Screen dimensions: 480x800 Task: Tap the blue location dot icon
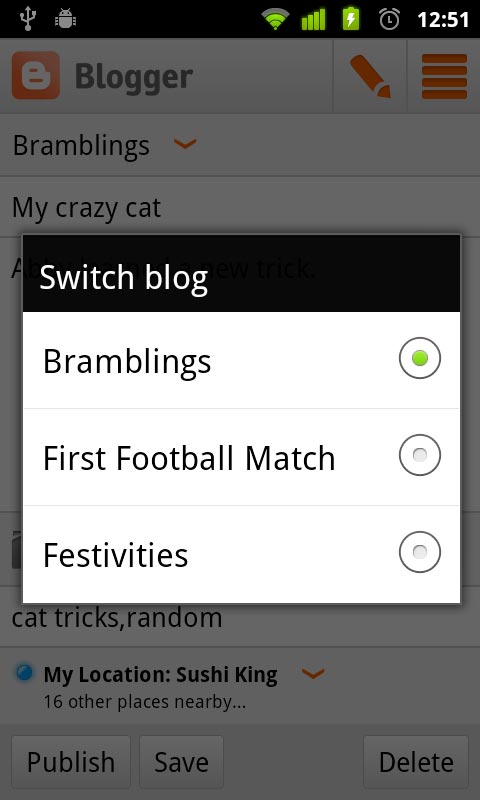click(24, 673)
